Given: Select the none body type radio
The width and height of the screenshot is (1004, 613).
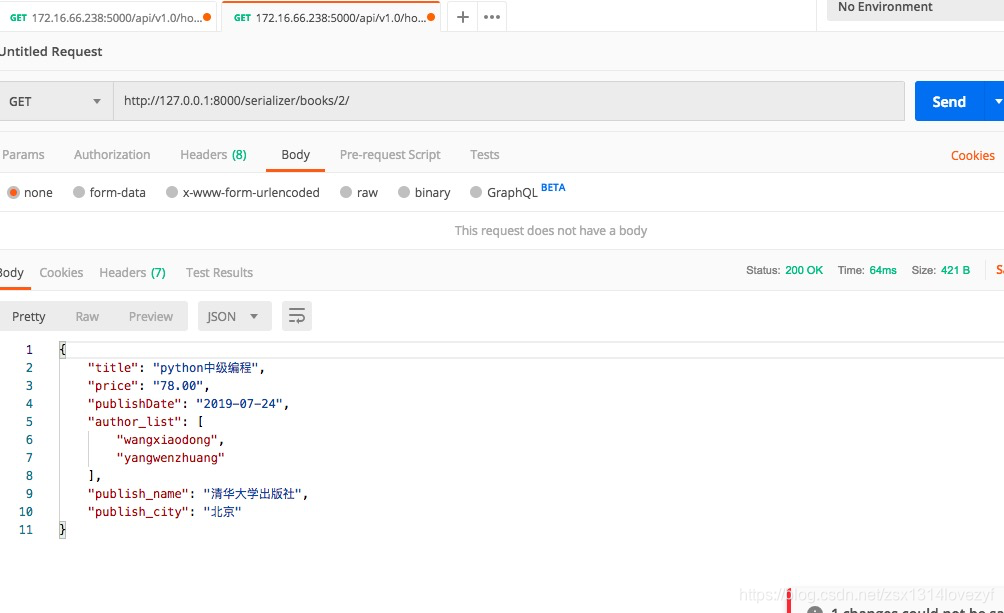Looking at the screenshot, I should 13,192.
